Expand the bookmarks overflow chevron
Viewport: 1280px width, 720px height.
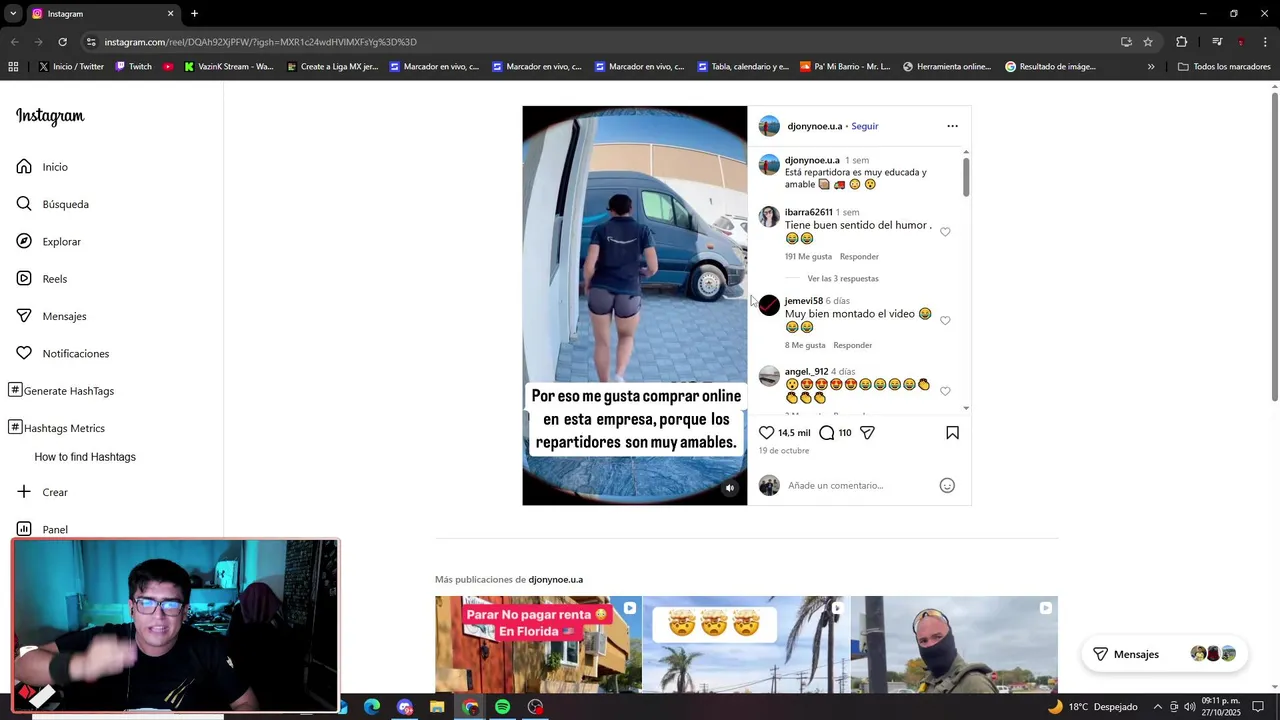[x=1151, y=67]
